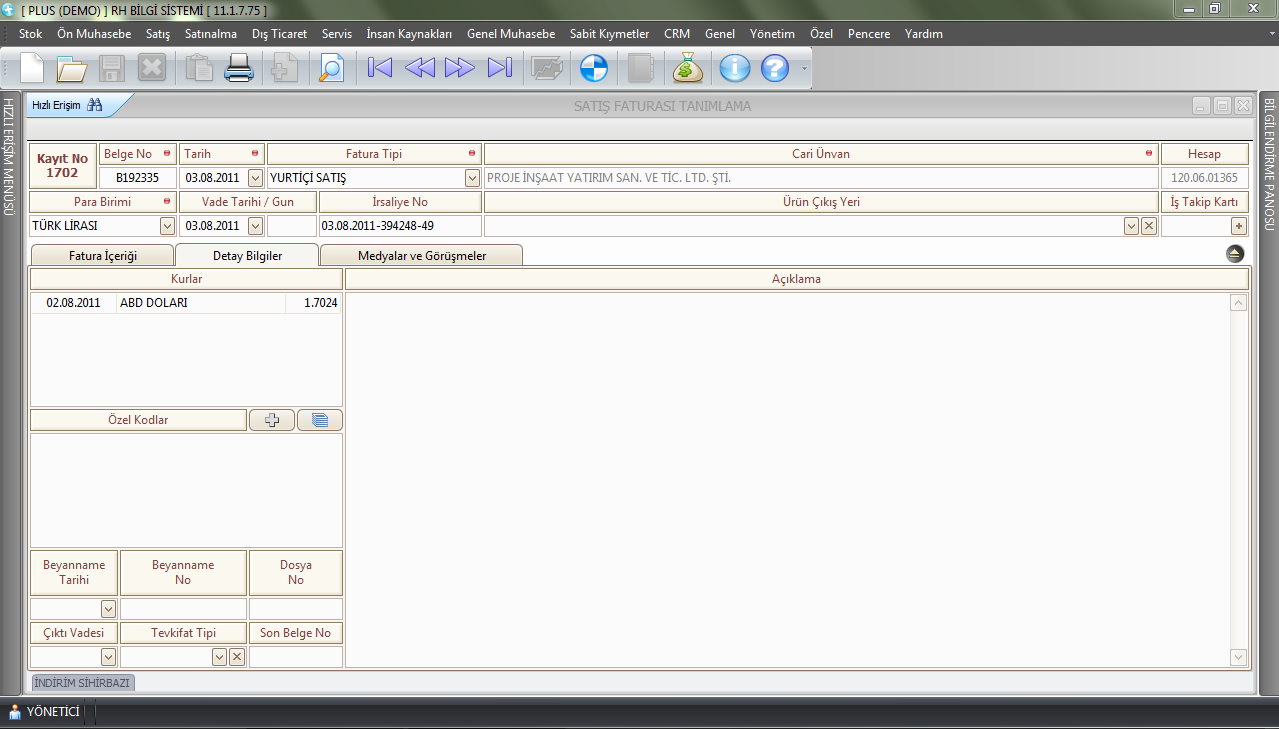
Task: Jump to the last record
Action: coord(499,68)
